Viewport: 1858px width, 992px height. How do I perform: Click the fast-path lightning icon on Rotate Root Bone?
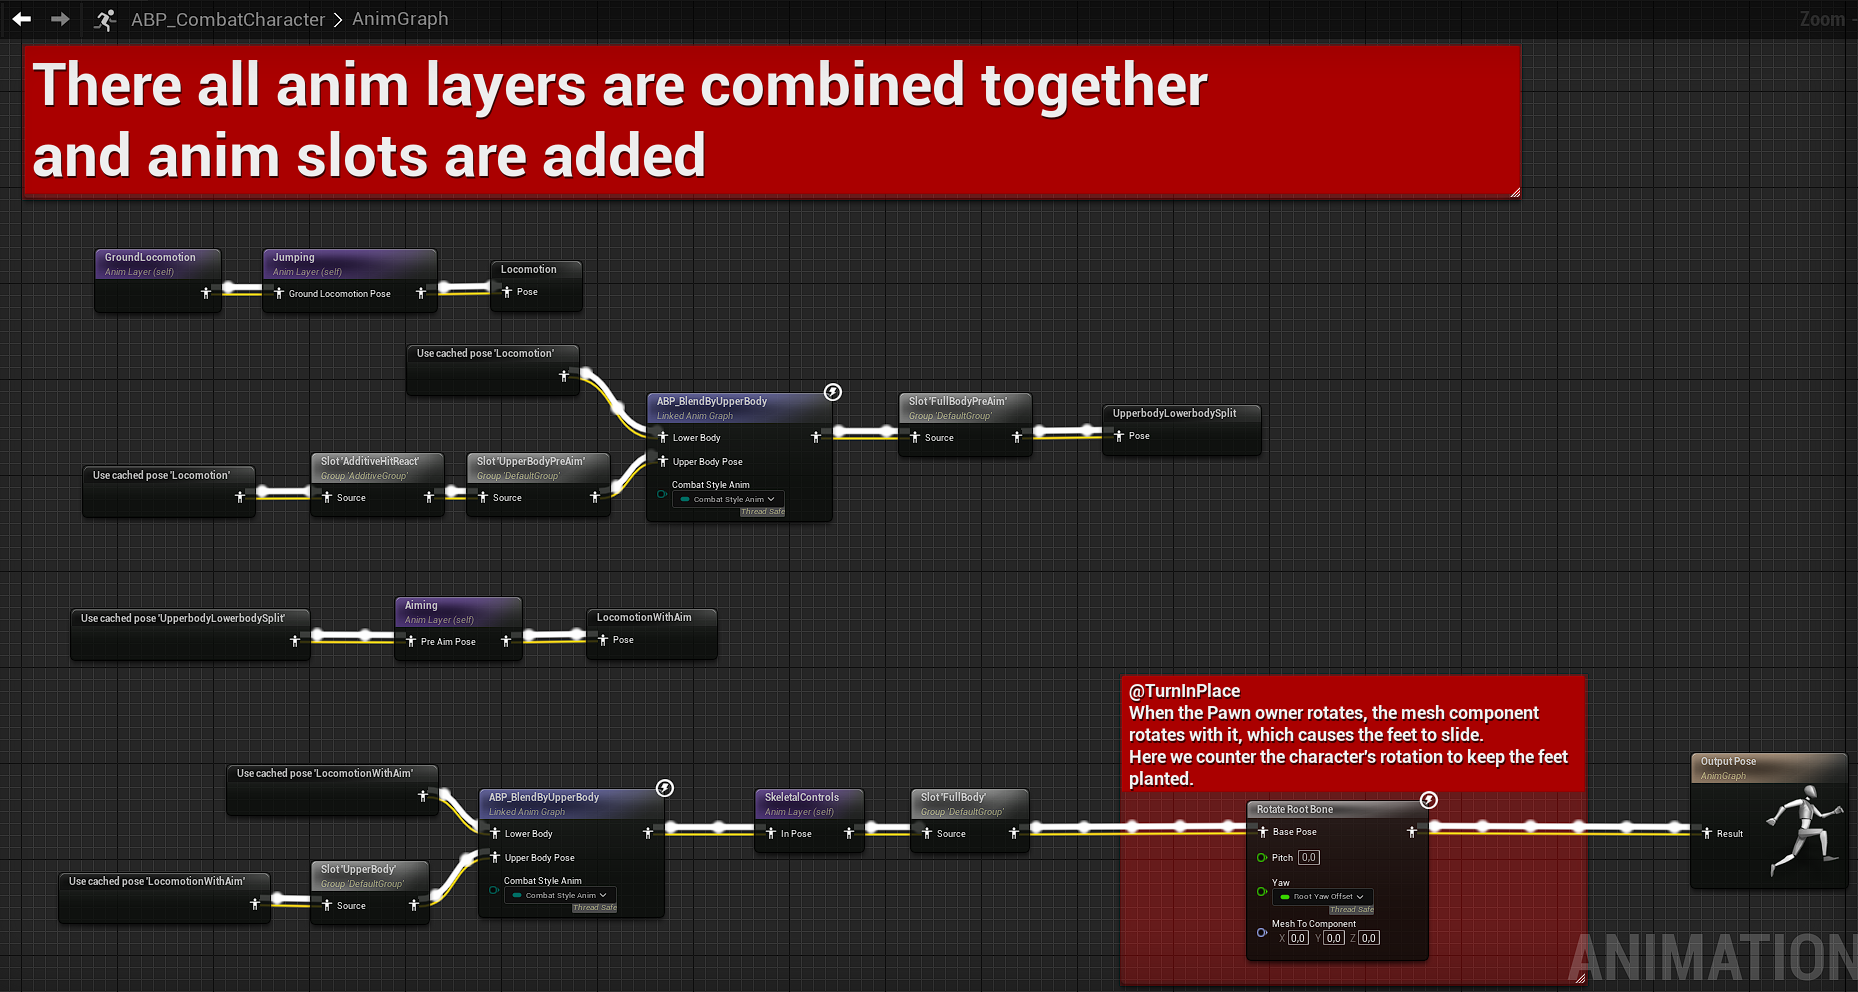pyautogui.click(x=1428, y=800)
